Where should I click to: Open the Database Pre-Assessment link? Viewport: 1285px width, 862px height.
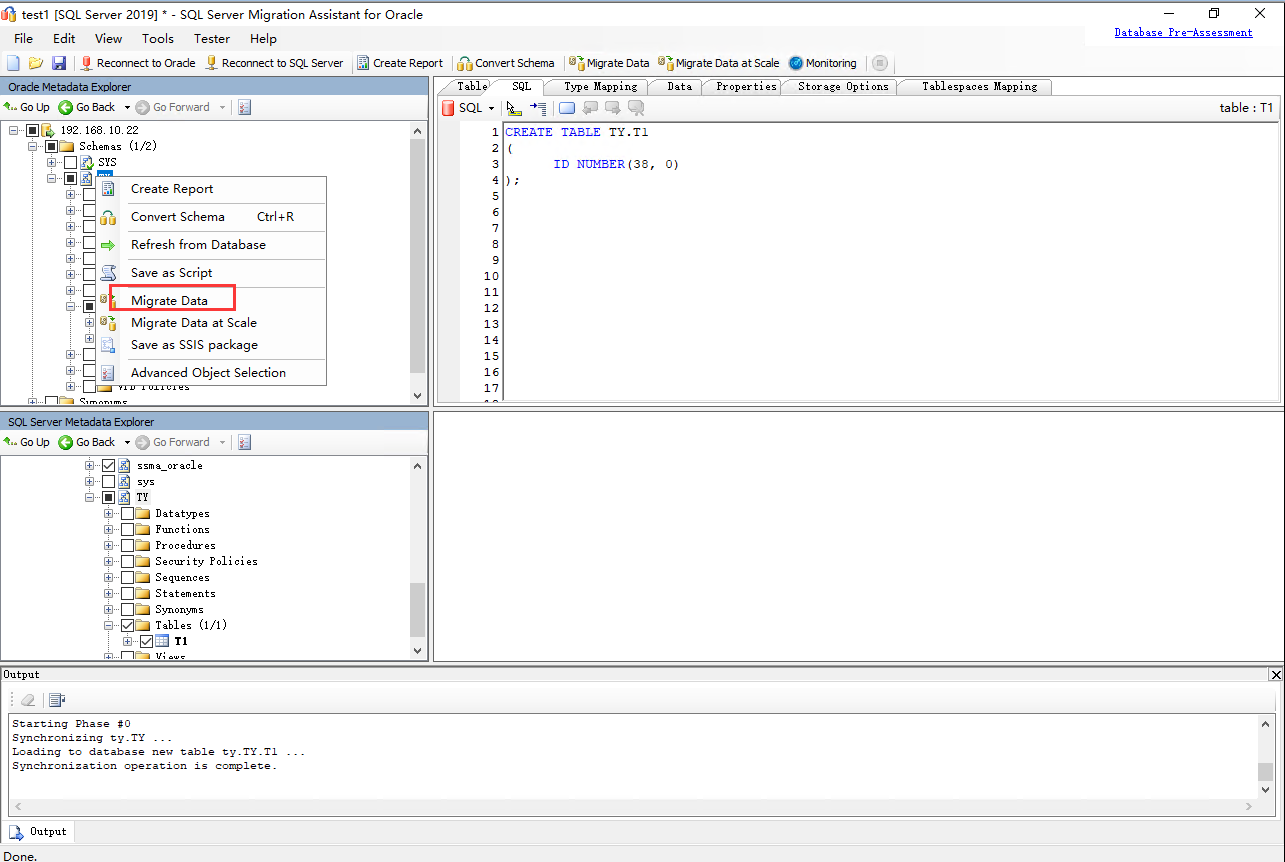tap(1184, 32)
